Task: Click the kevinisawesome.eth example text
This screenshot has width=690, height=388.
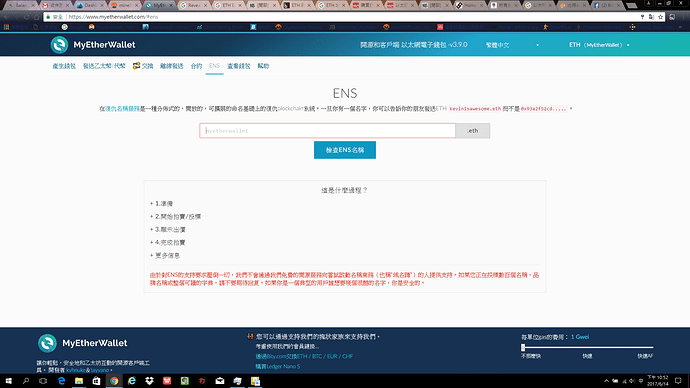Action: coord(475,109)
